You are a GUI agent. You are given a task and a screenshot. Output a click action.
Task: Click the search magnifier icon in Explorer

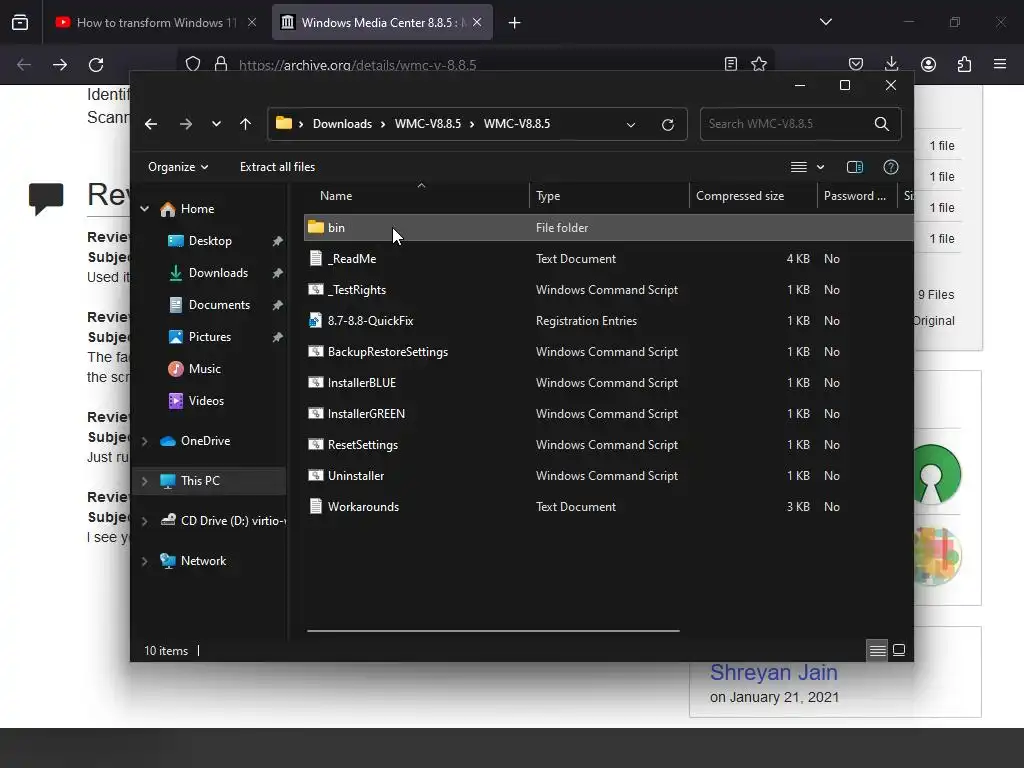(882, 124)
